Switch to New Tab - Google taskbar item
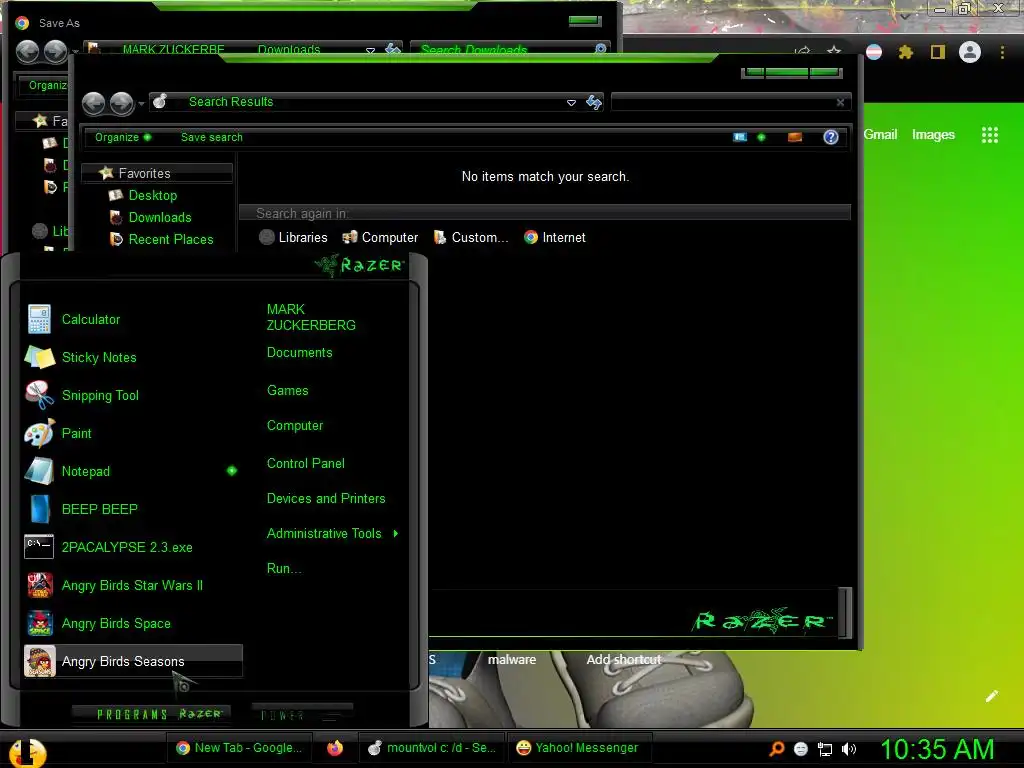Viewport: 1024px width, 768px height. (x=239, y=748)
